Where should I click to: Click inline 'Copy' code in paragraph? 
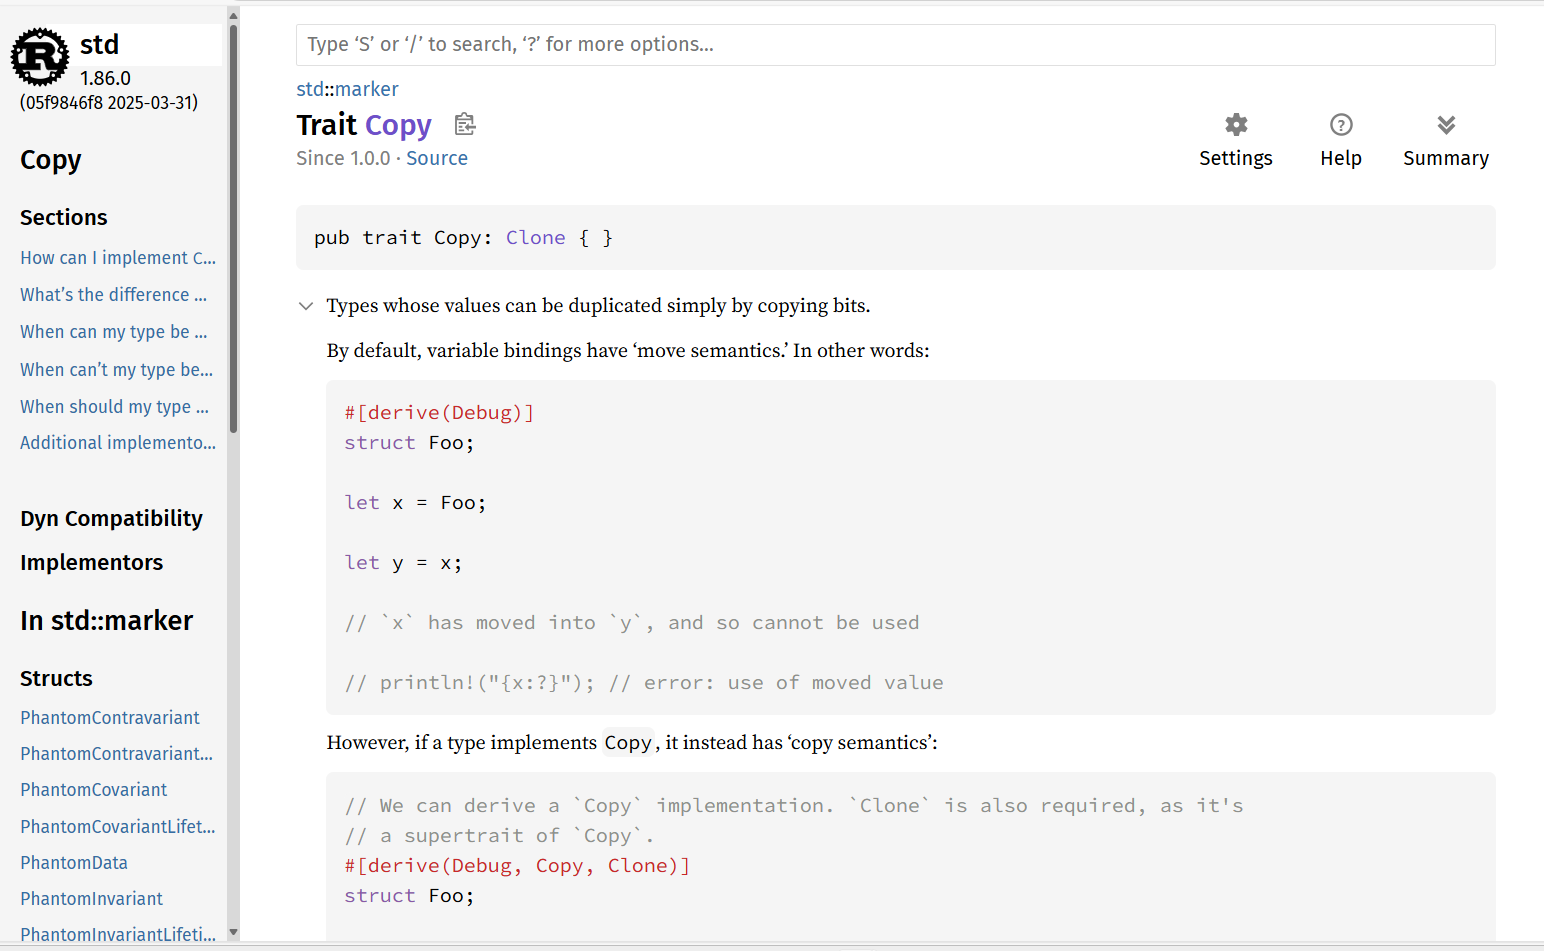[628, 742]
